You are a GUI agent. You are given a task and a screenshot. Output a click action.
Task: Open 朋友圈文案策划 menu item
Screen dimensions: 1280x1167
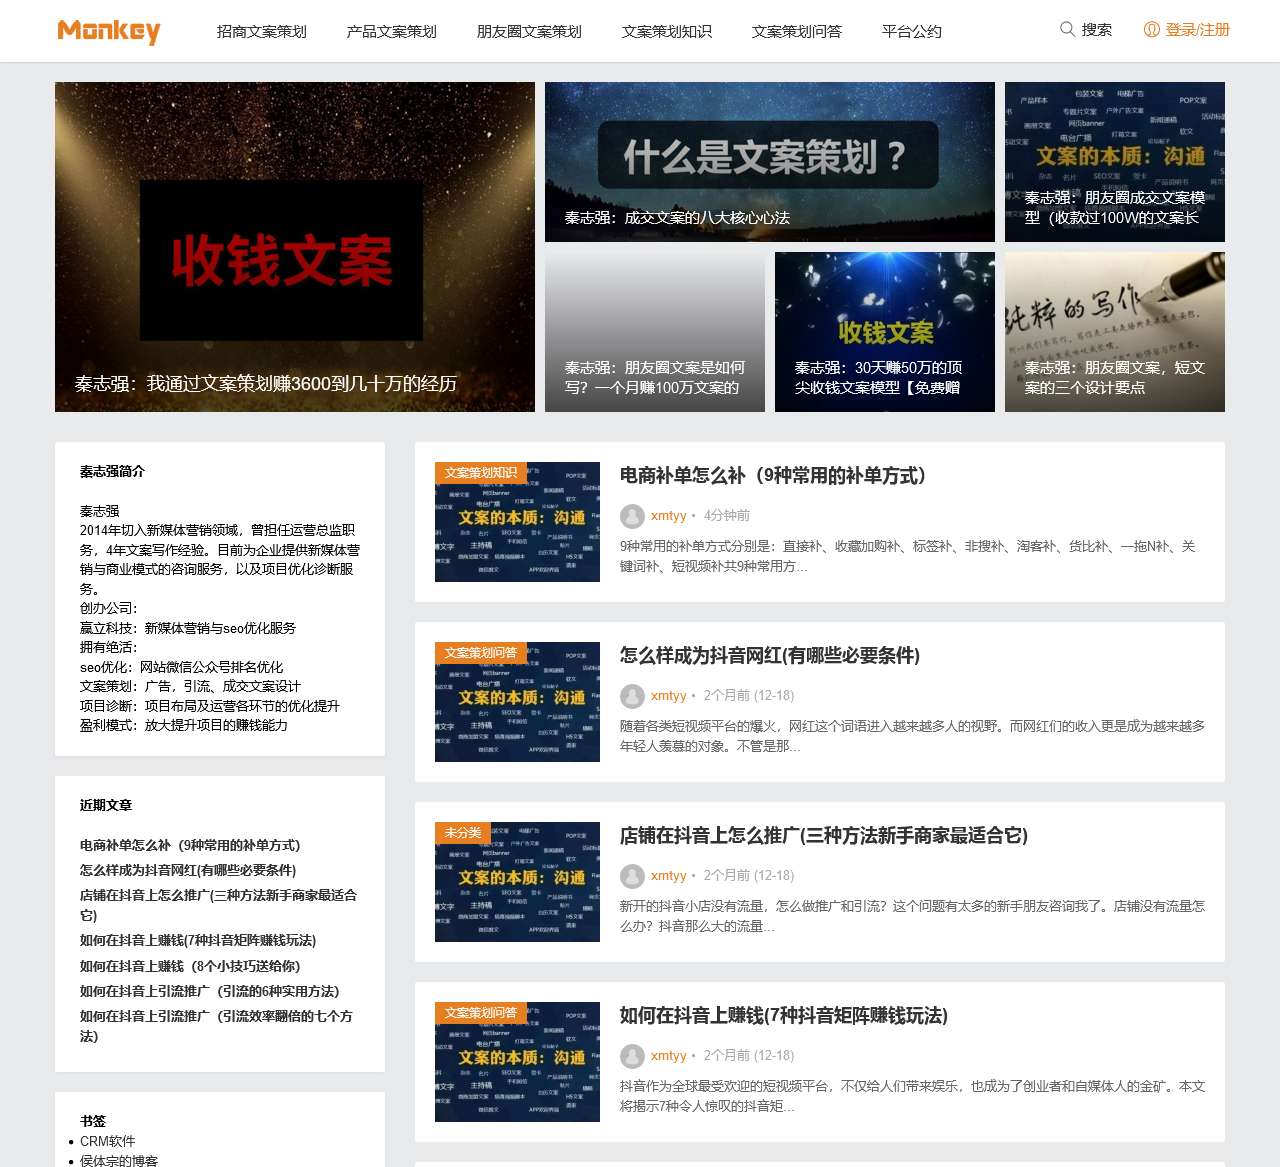[529, 31]
